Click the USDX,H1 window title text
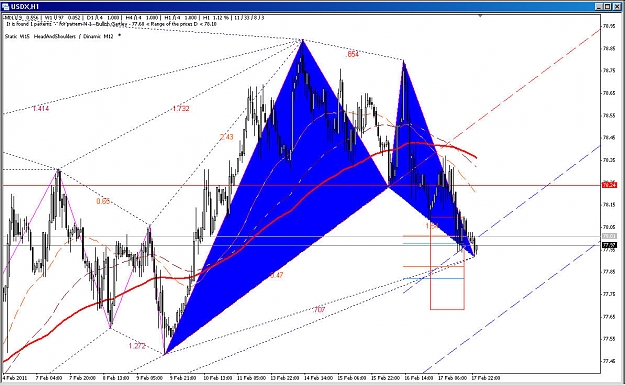This screenshot has width=625, height=385. click(25, 7)
